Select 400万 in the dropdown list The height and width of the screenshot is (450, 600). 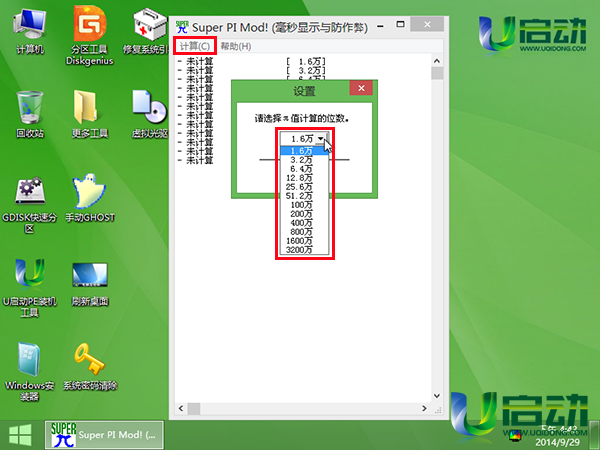[x=304, y=223]
